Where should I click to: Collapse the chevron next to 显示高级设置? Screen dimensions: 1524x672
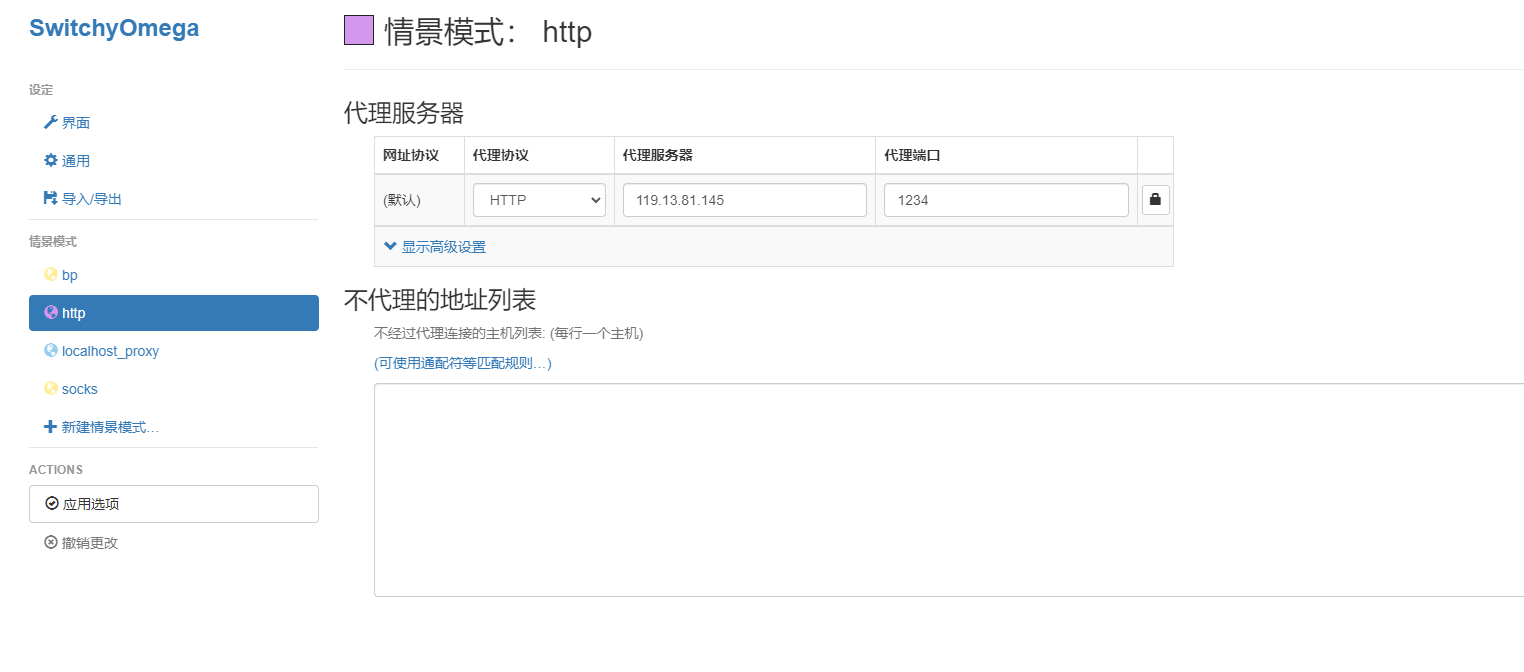pyautogui.click(x=390, y=245)
